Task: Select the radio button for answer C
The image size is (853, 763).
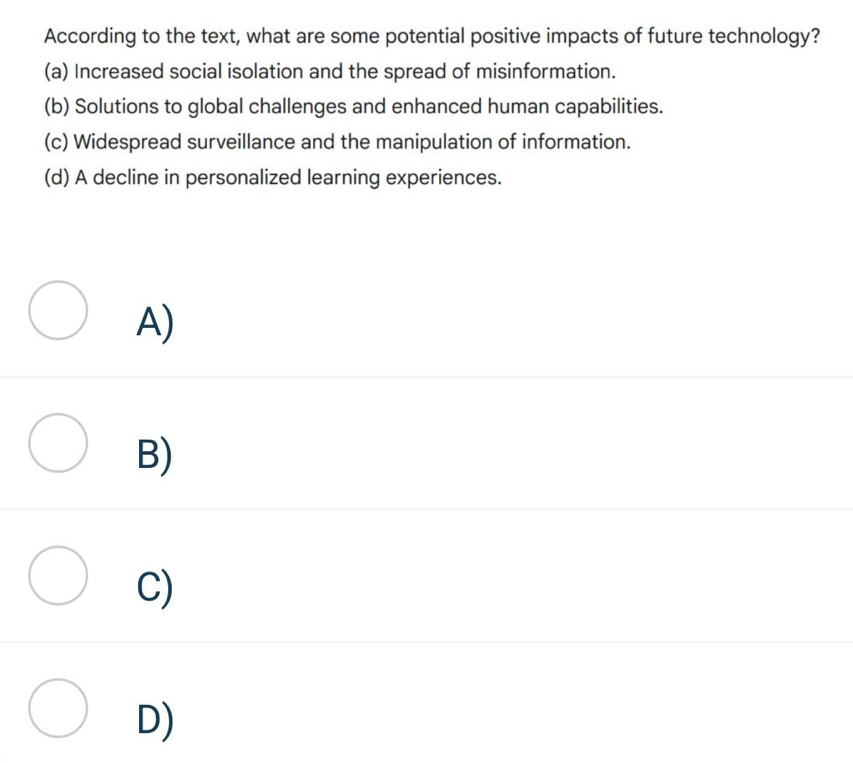Action: click(57, 575)
